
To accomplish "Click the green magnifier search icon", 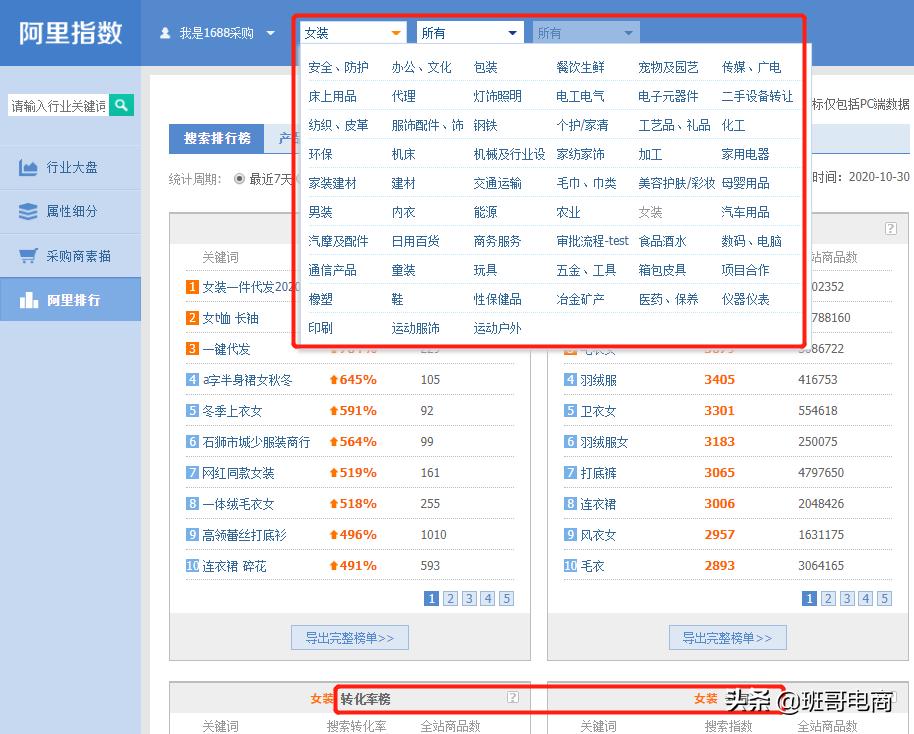I will click(x=121, y=104).
